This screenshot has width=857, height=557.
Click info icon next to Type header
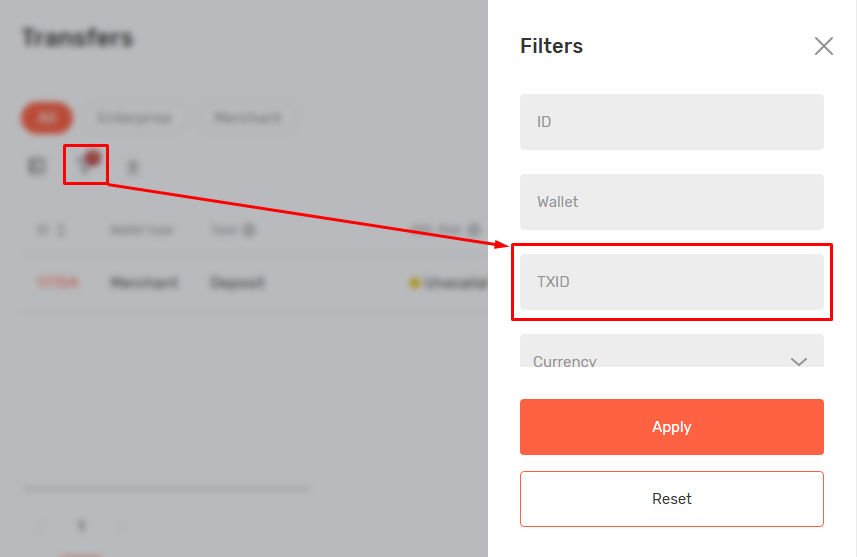click(248, 230)
